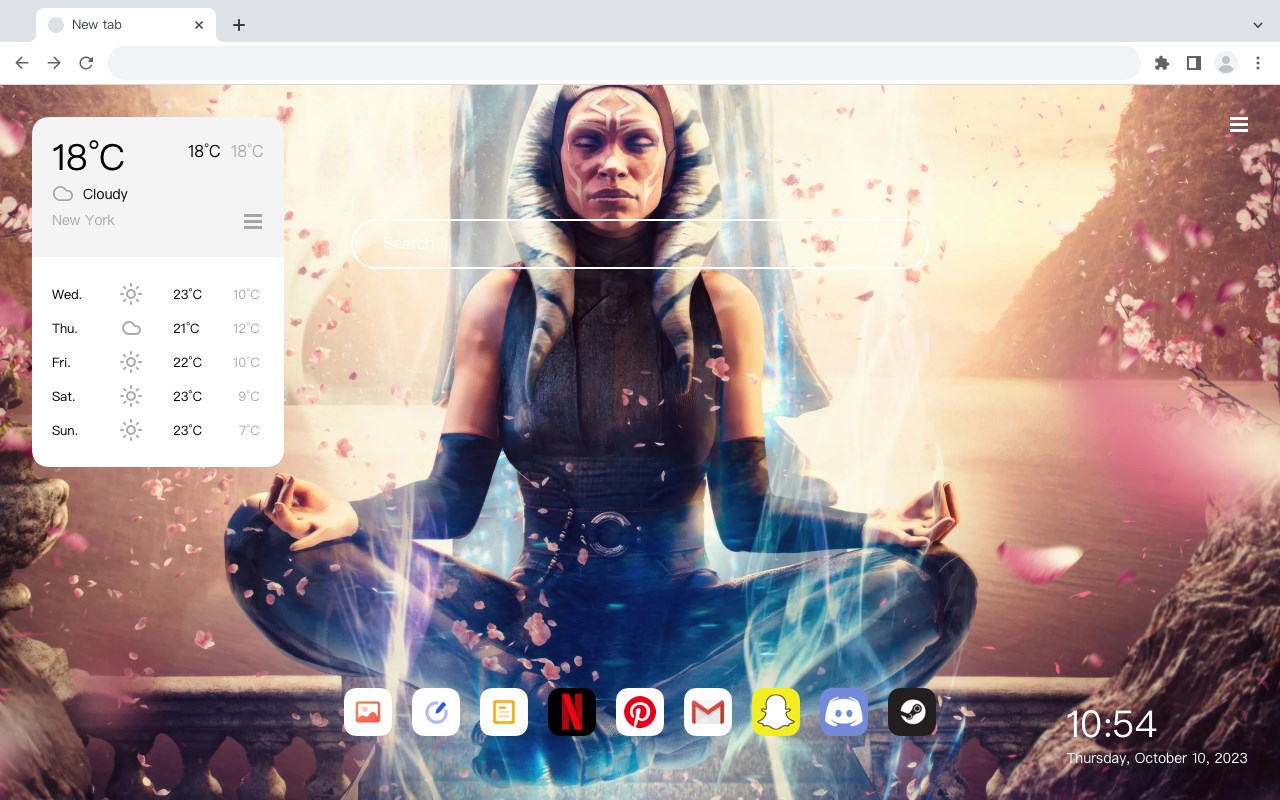Image resolution: width=1280 pixels, height=800 pixels.
Task: Open Chrome's three-dot menu
Action: (1258, 63)
